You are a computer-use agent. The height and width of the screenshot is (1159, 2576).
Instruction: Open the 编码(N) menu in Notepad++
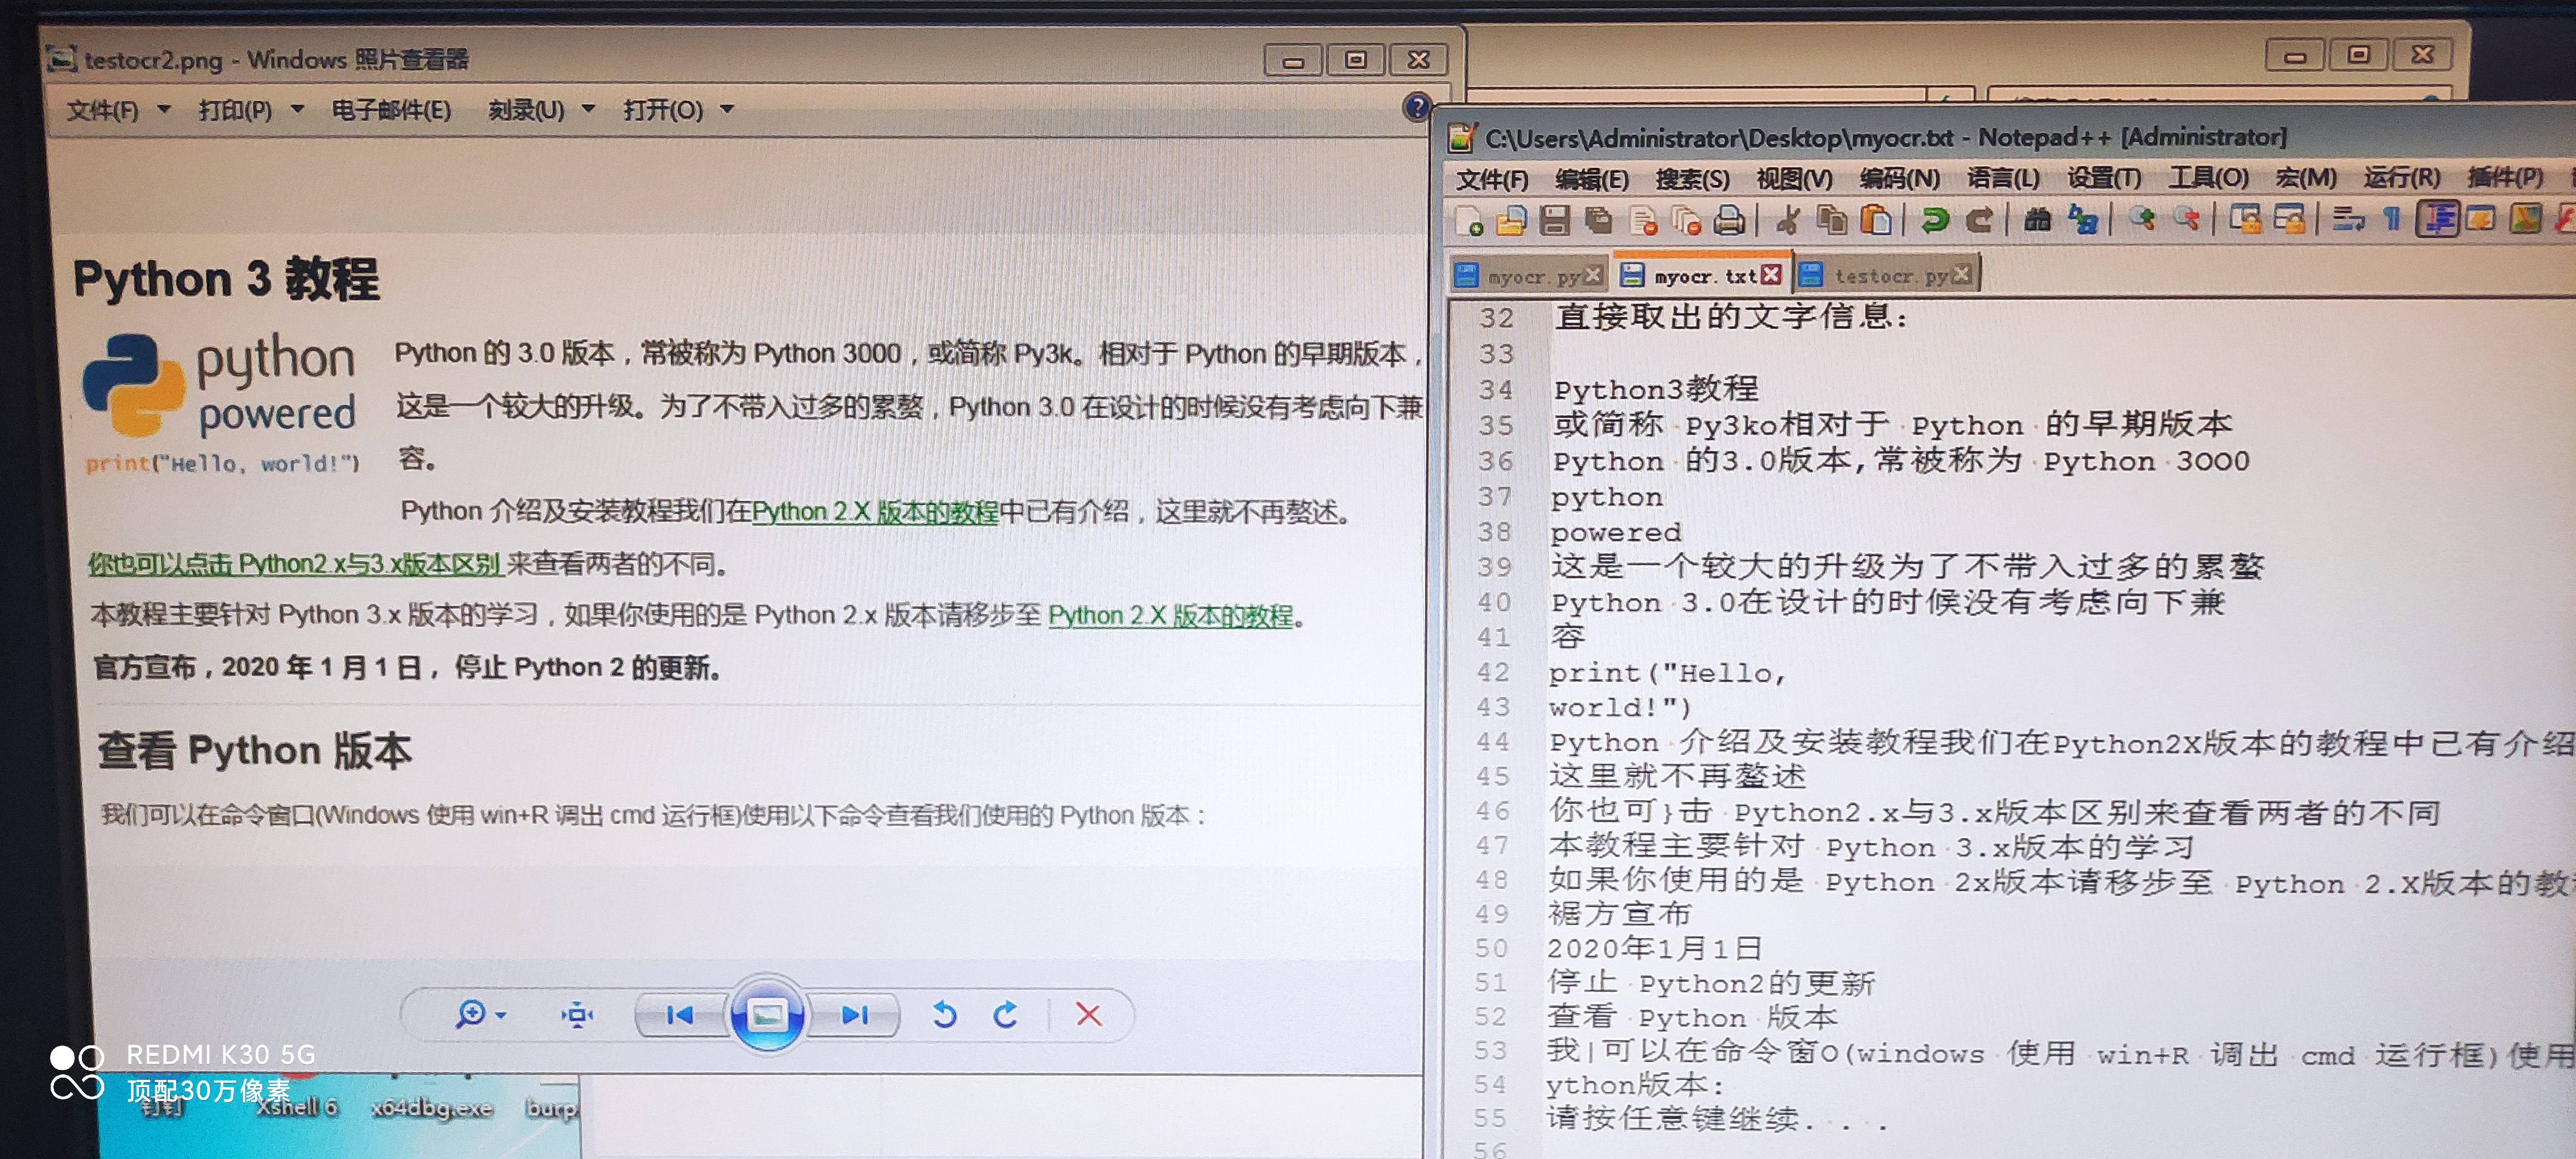[x=1899, y=179]
